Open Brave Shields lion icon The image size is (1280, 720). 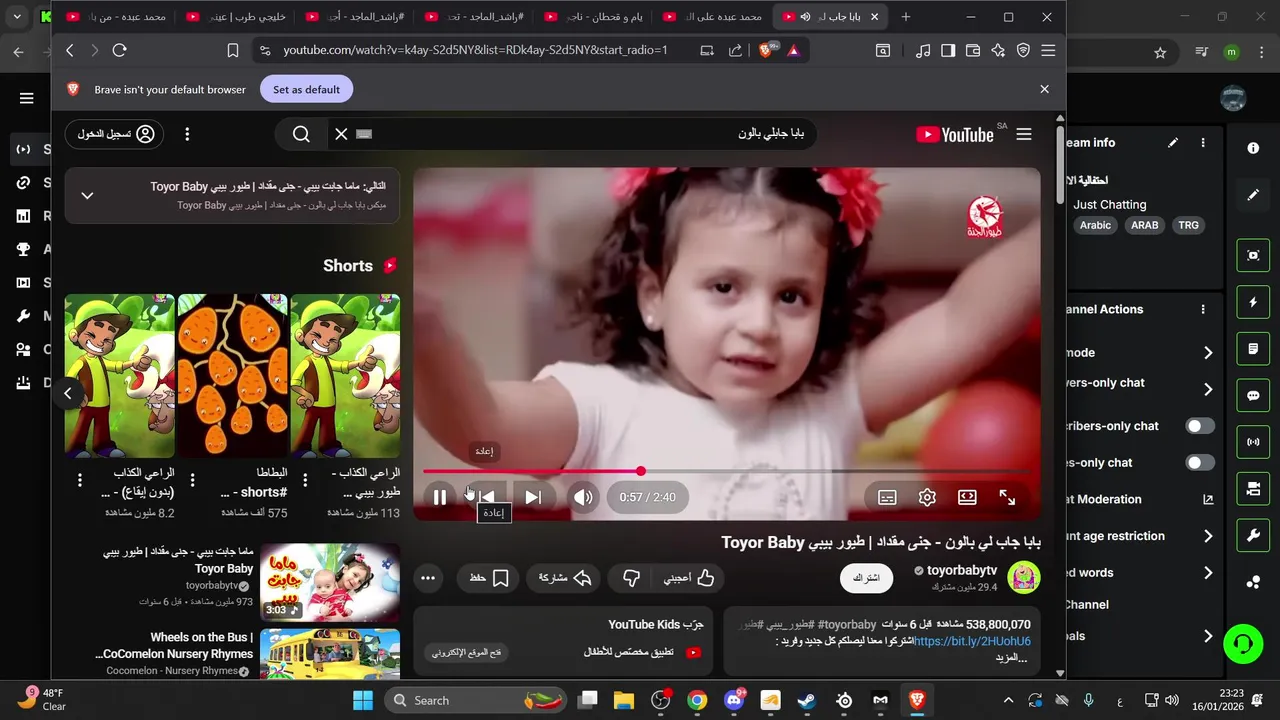tap(767, 50)
